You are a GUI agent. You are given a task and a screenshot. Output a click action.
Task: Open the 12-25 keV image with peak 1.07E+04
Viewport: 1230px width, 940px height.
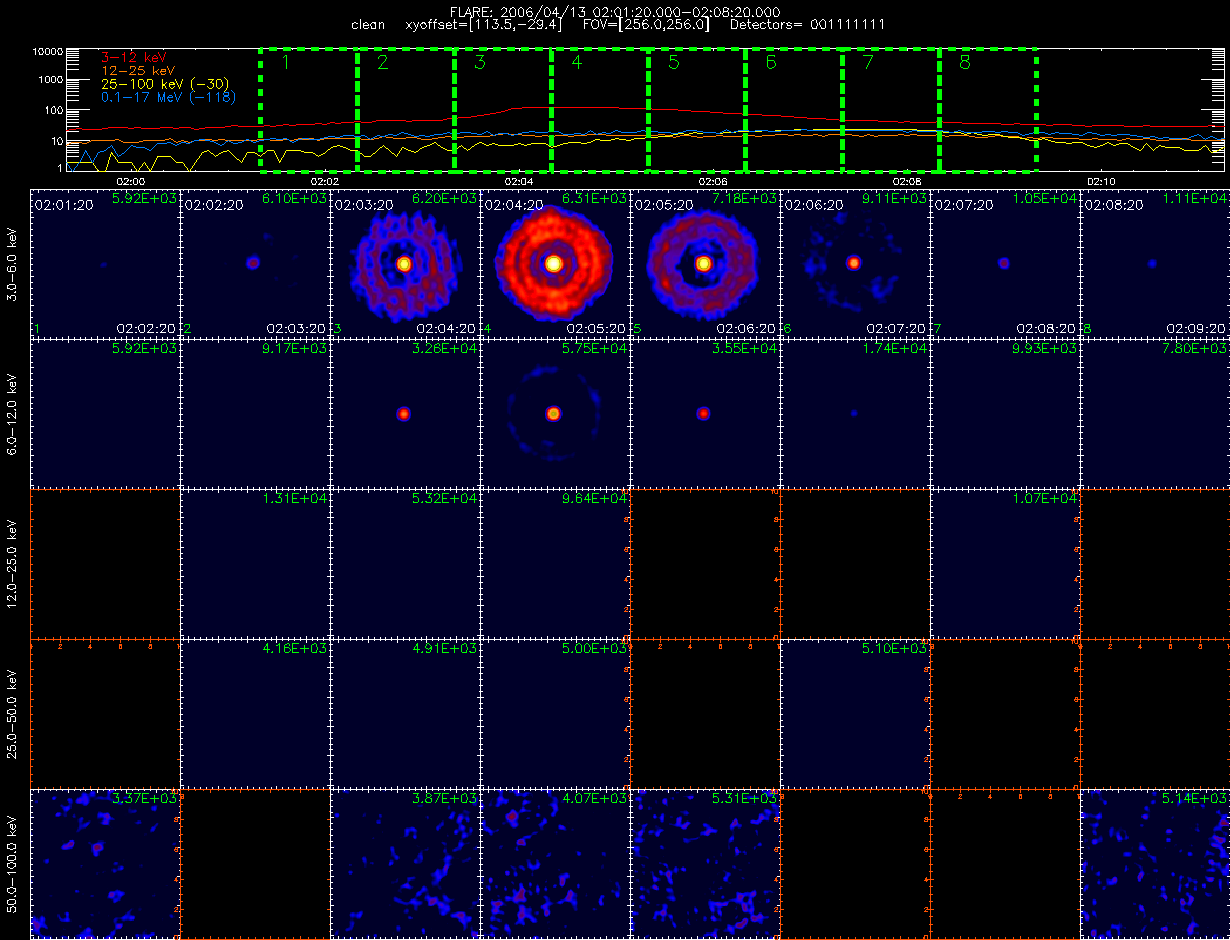[x=1005, y=563]
